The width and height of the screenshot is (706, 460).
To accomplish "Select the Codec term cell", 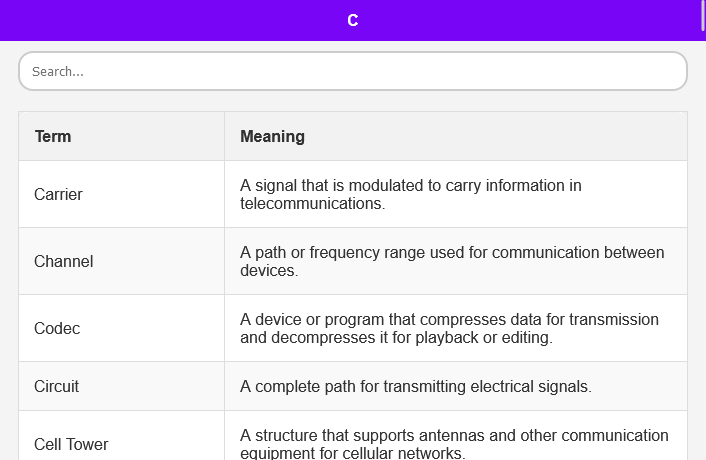I will (x=57, y=328).
